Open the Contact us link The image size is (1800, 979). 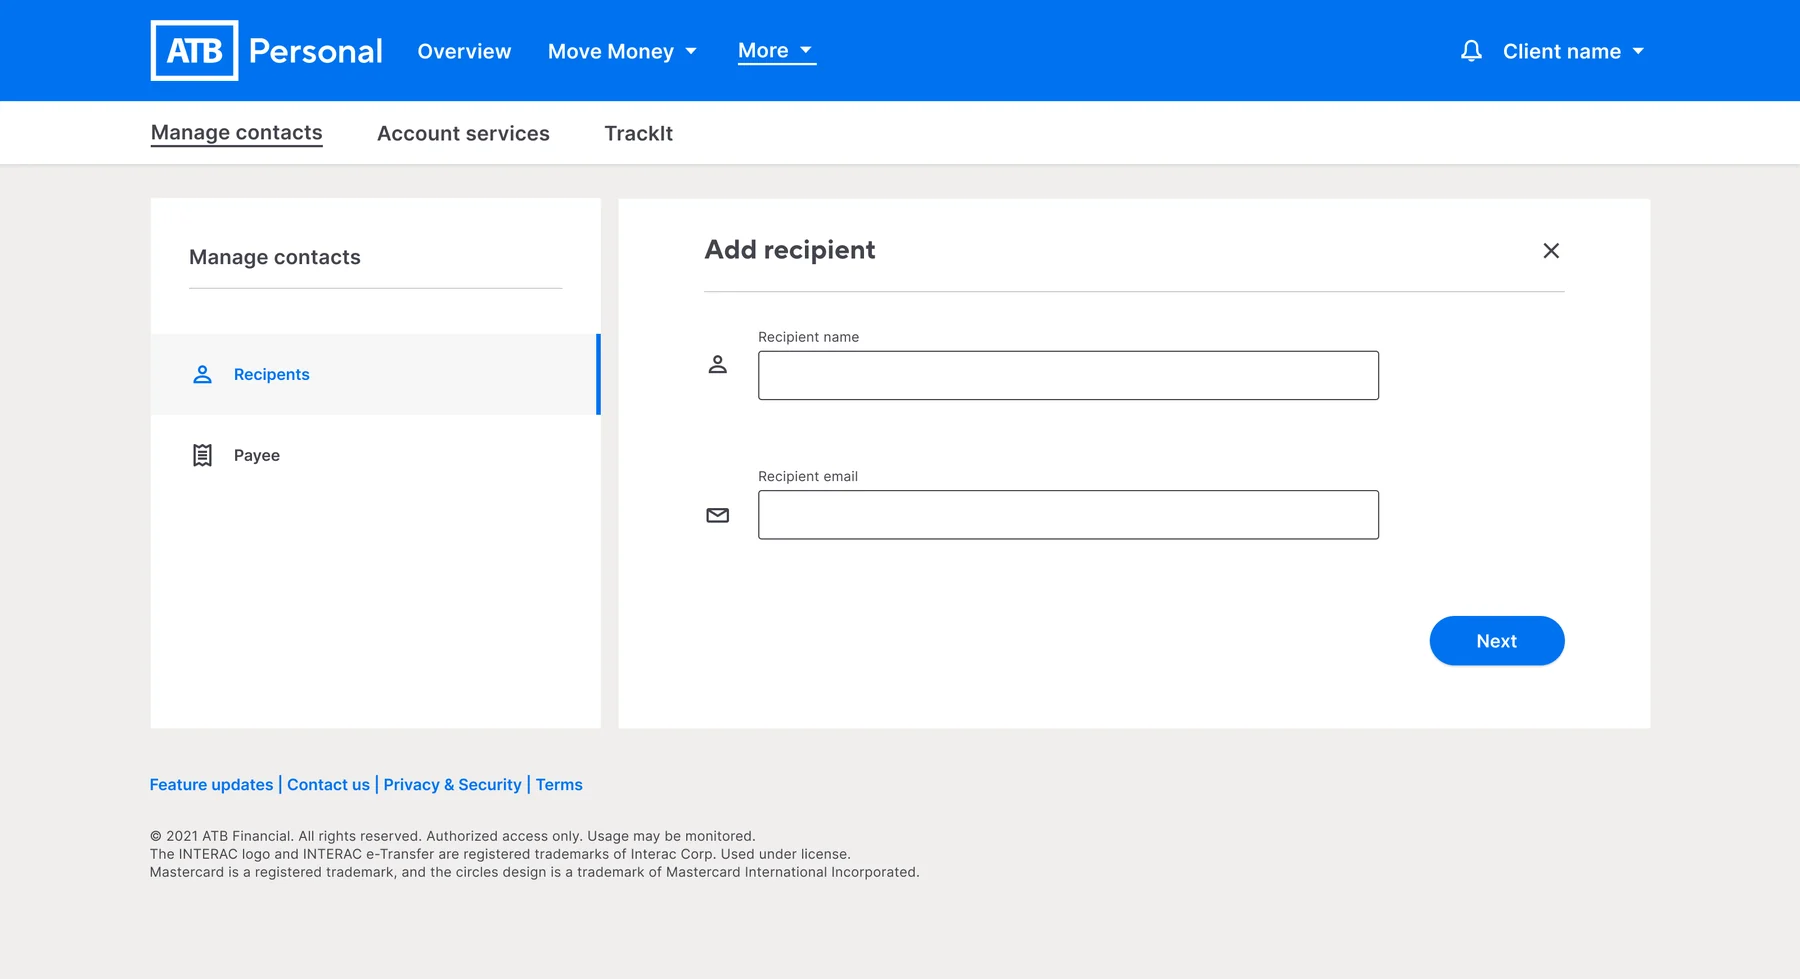328,785
